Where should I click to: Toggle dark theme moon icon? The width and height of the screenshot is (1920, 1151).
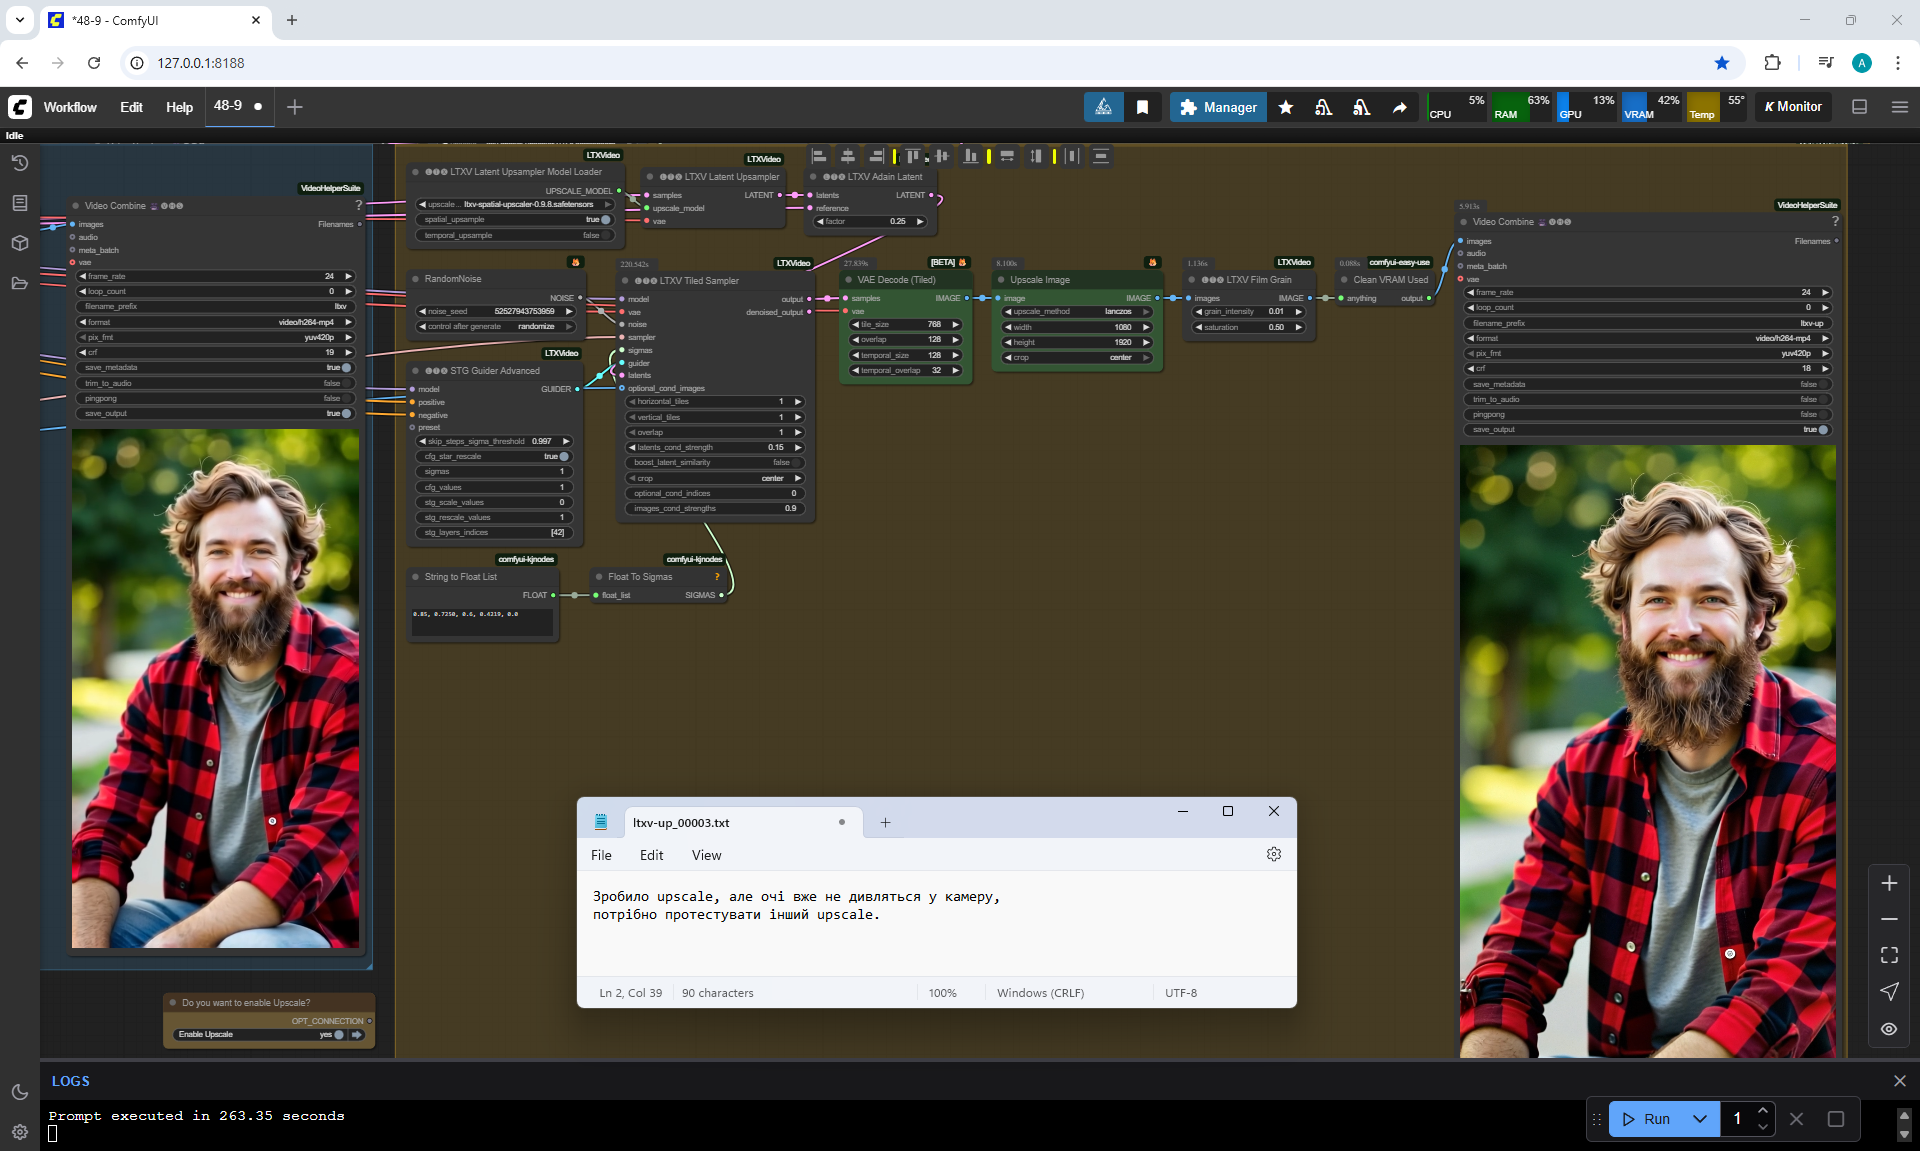click(x=19, y=1092)
